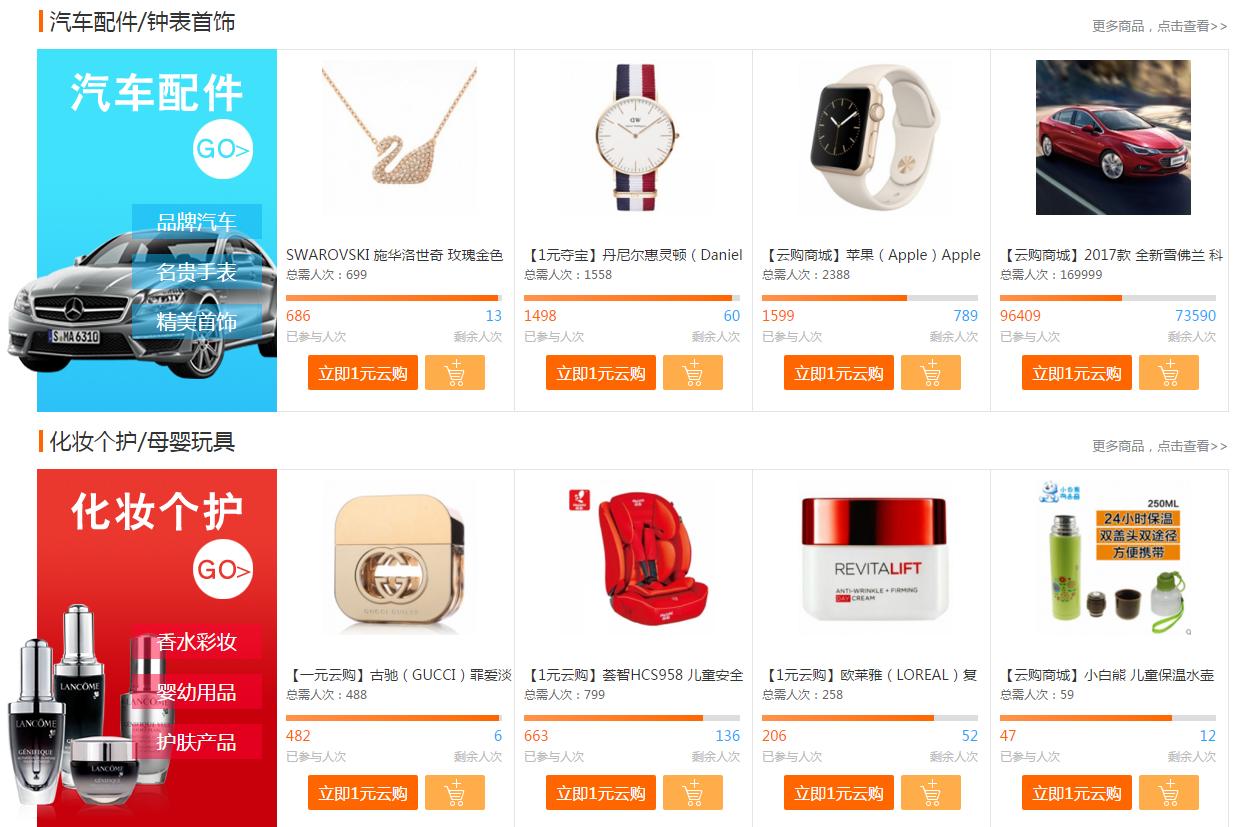This screenshot has width=1247, height=827.
Task: Add the SWAROVSKI necklace to cart
Action: tap(455, 373)
